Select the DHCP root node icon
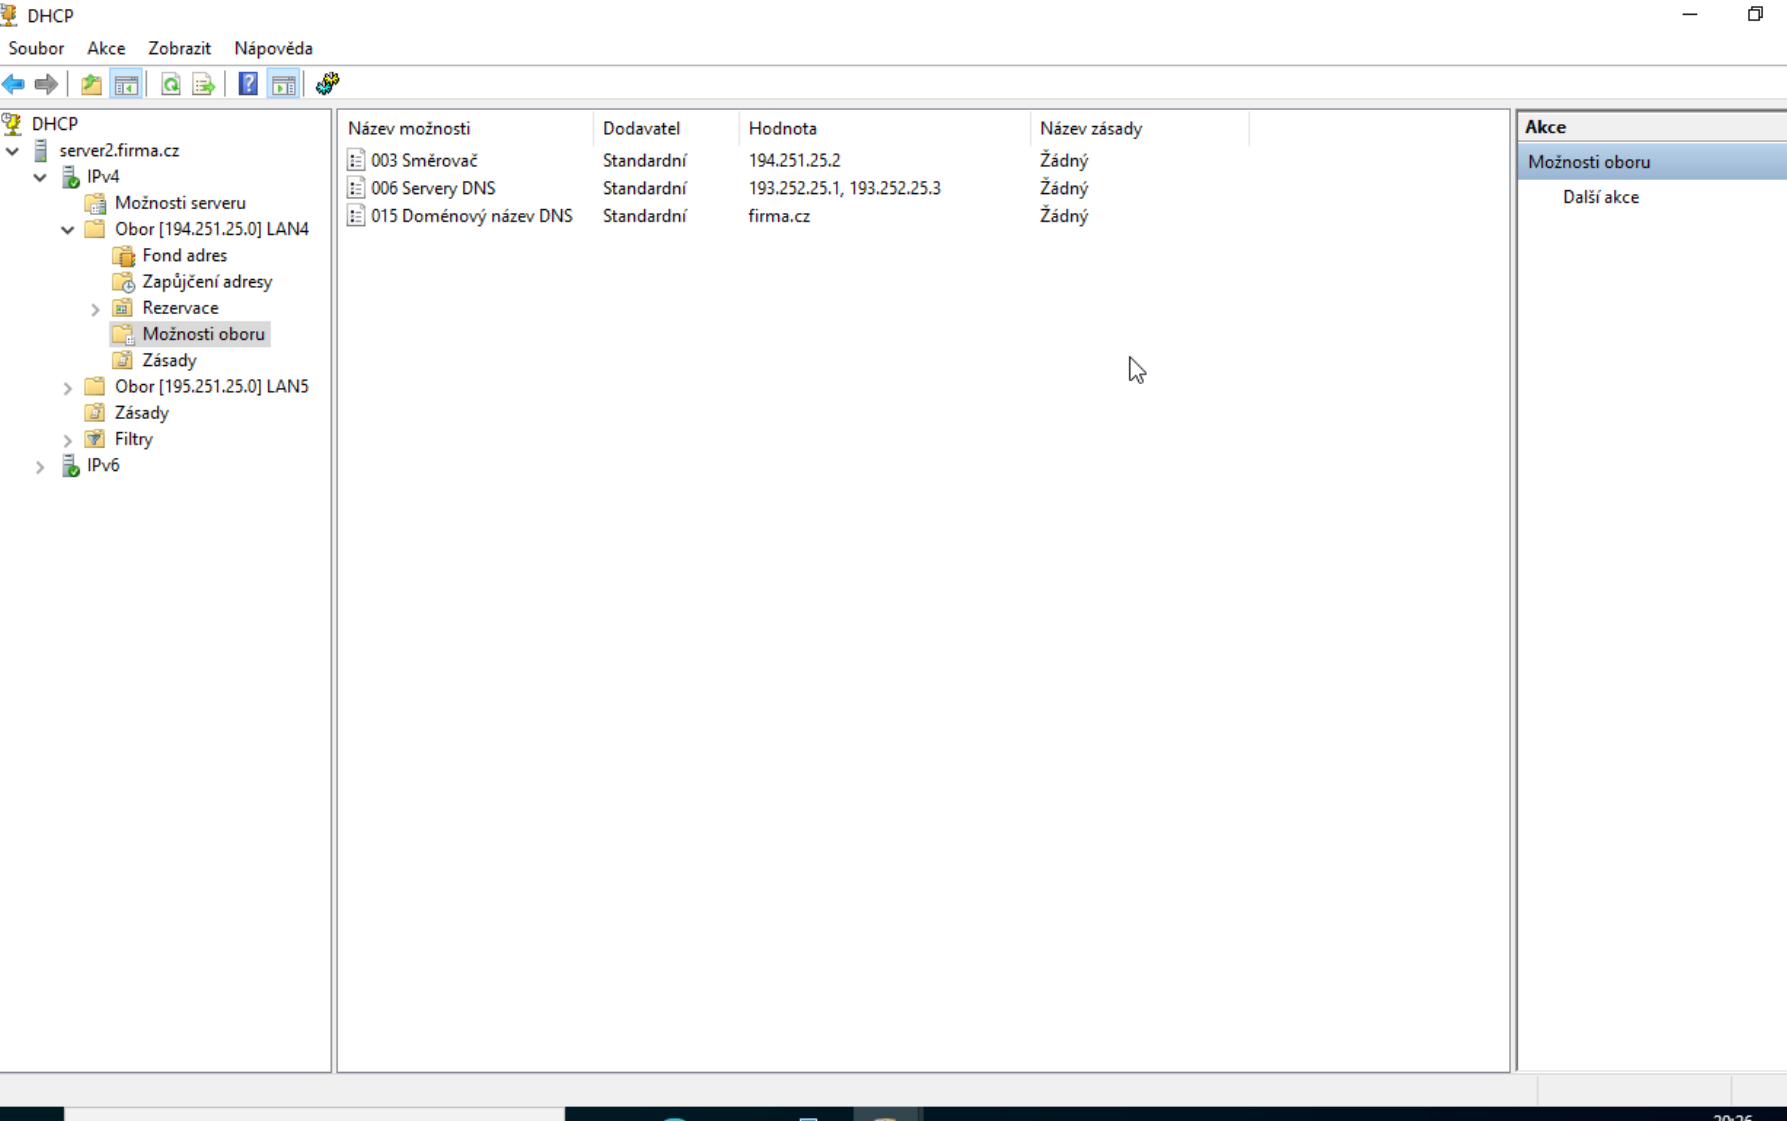This screenshot has height=1121, width=1787. (13, 124)
